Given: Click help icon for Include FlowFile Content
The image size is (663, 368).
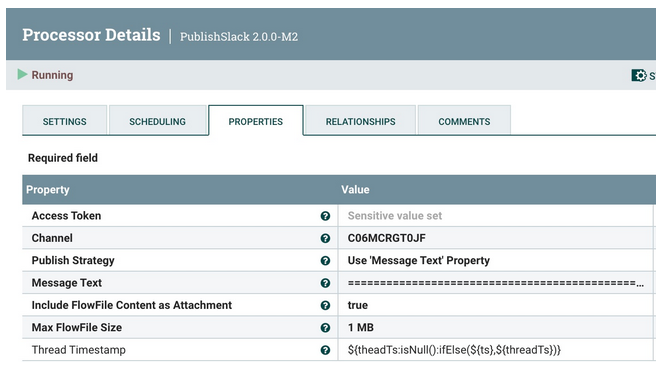Looking at the screenshot, I should click(325, 306).
